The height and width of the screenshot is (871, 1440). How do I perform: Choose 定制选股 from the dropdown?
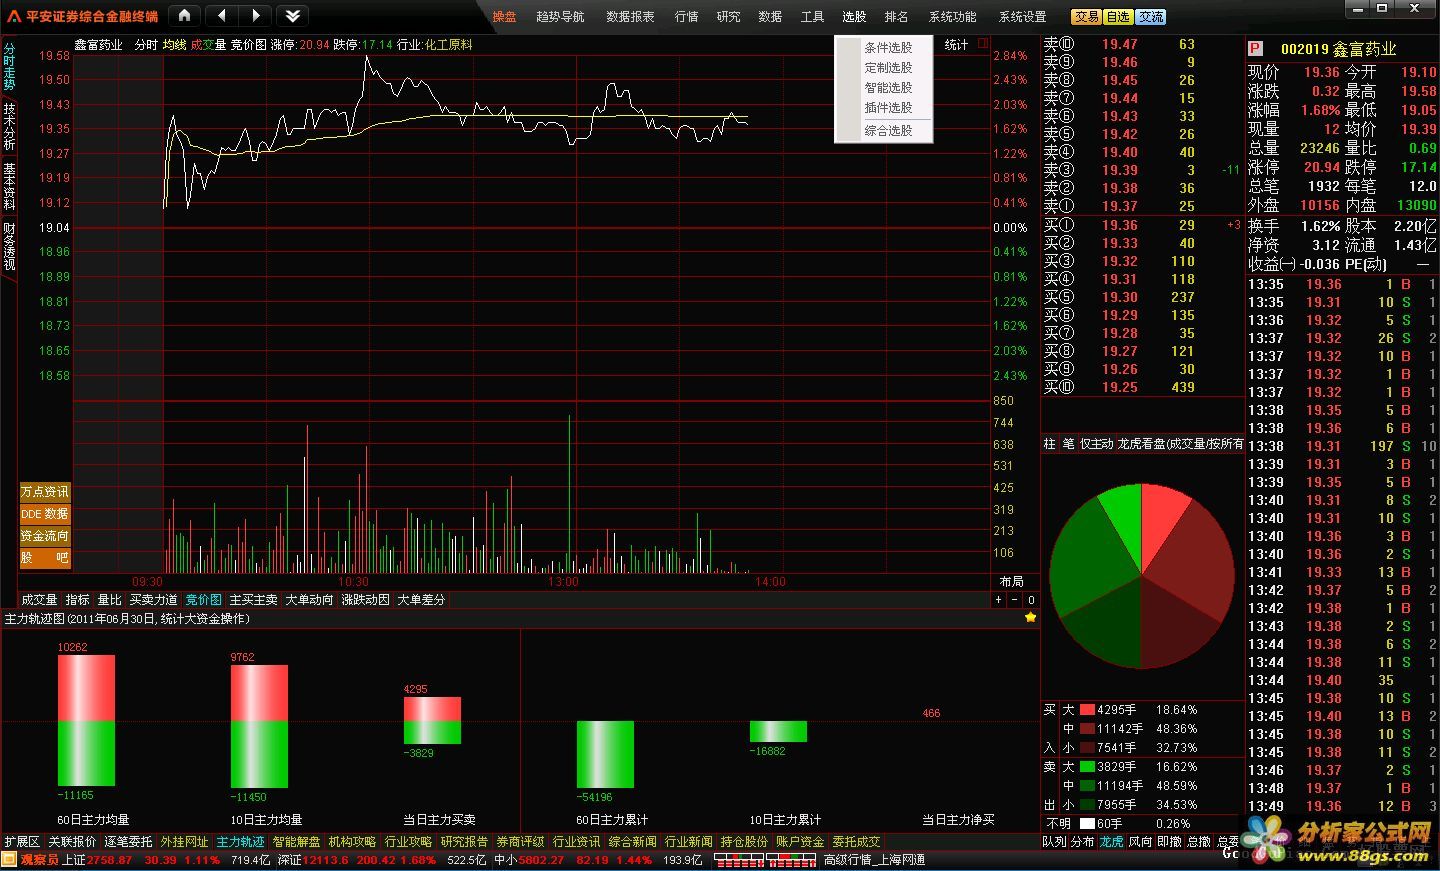point(888,67)
